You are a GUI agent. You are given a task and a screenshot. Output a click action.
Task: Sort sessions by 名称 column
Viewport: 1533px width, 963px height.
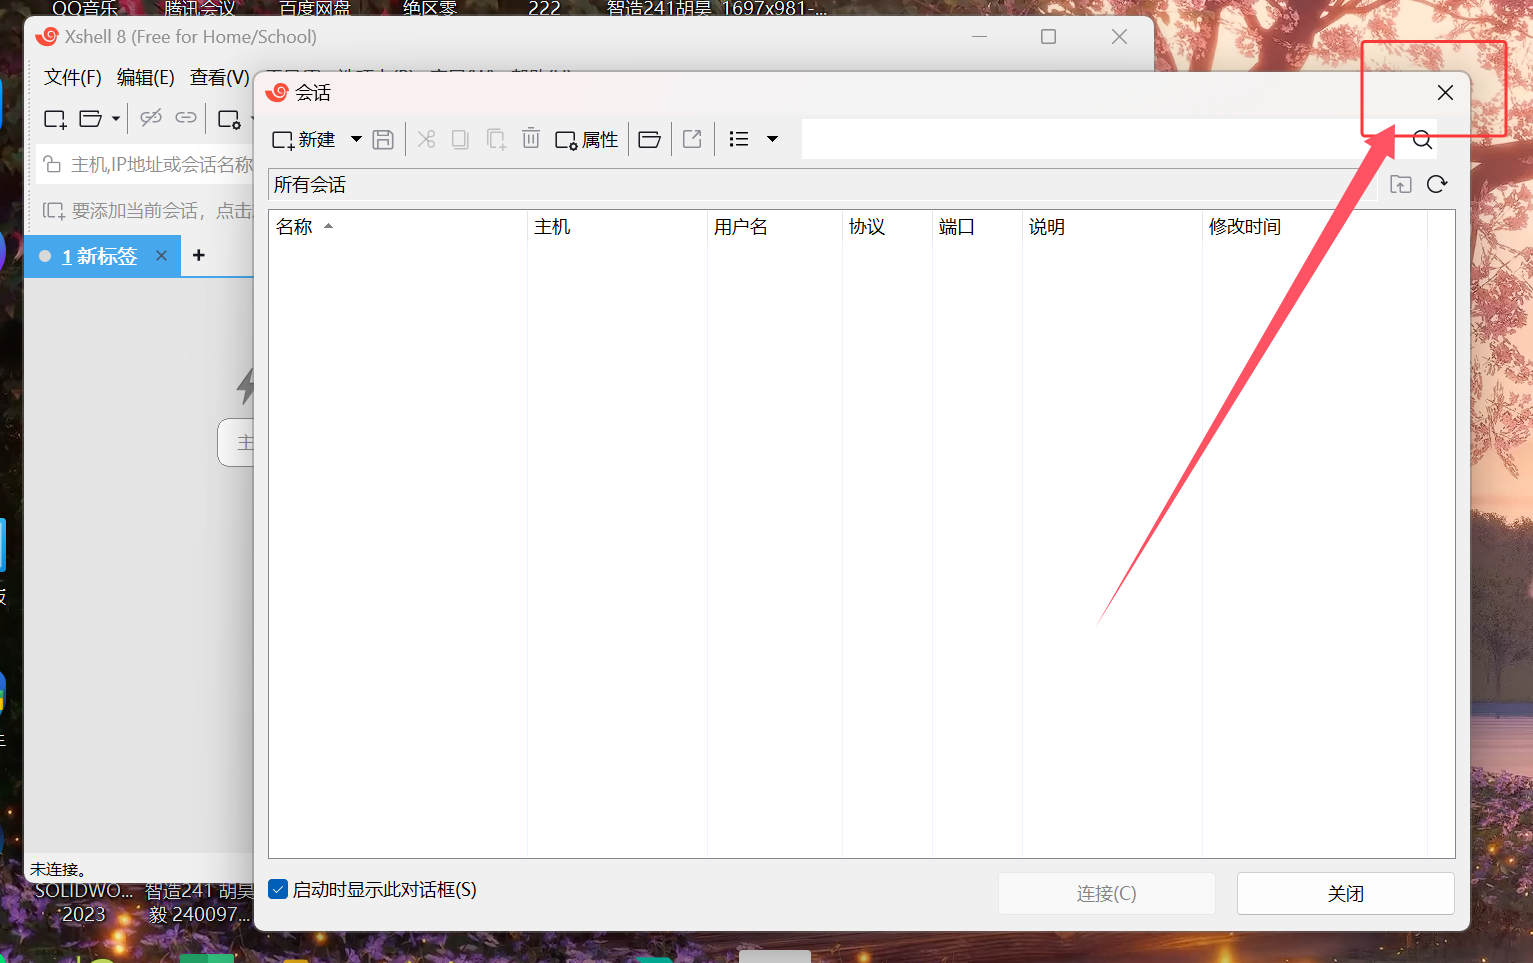398,227
